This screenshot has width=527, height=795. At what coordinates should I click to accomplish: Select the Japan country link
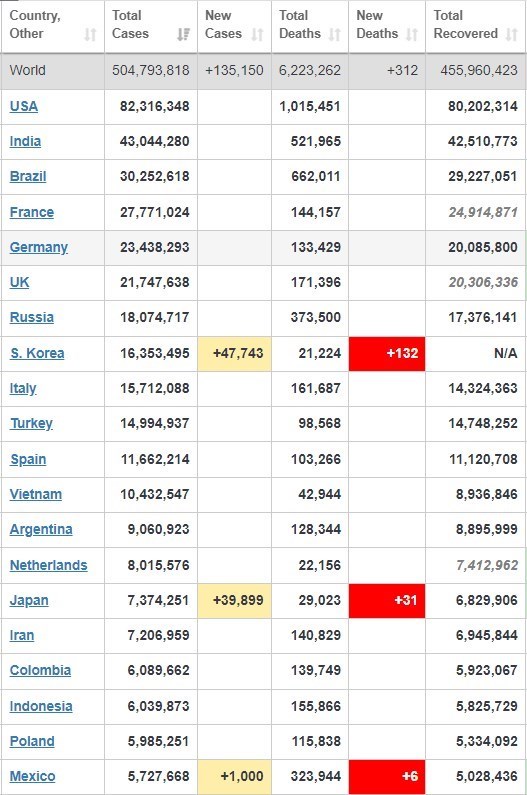coord(29,600)
